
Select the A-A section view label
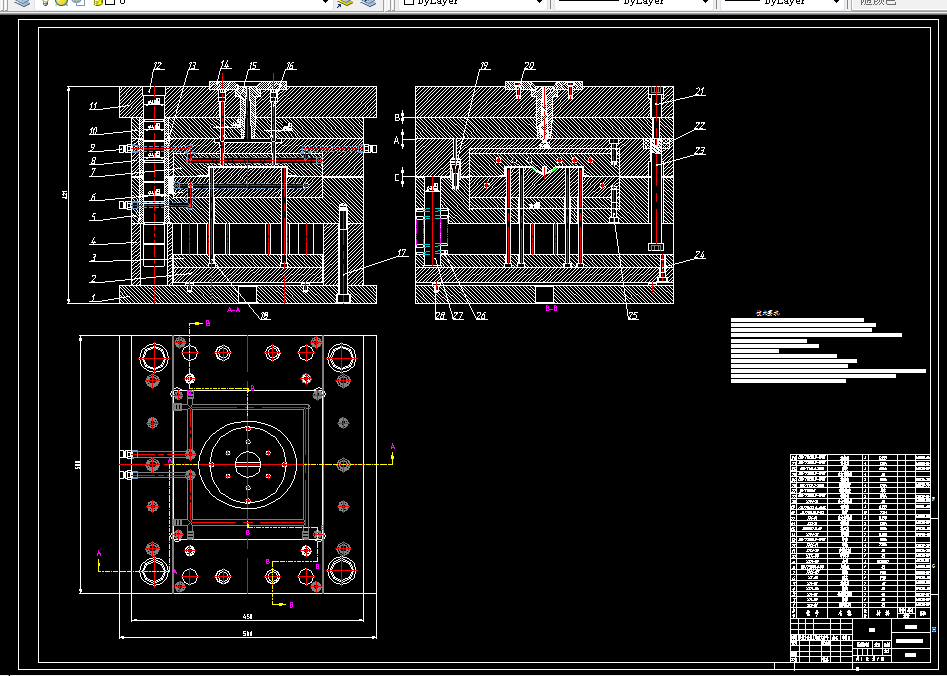[x=234, y=309]
